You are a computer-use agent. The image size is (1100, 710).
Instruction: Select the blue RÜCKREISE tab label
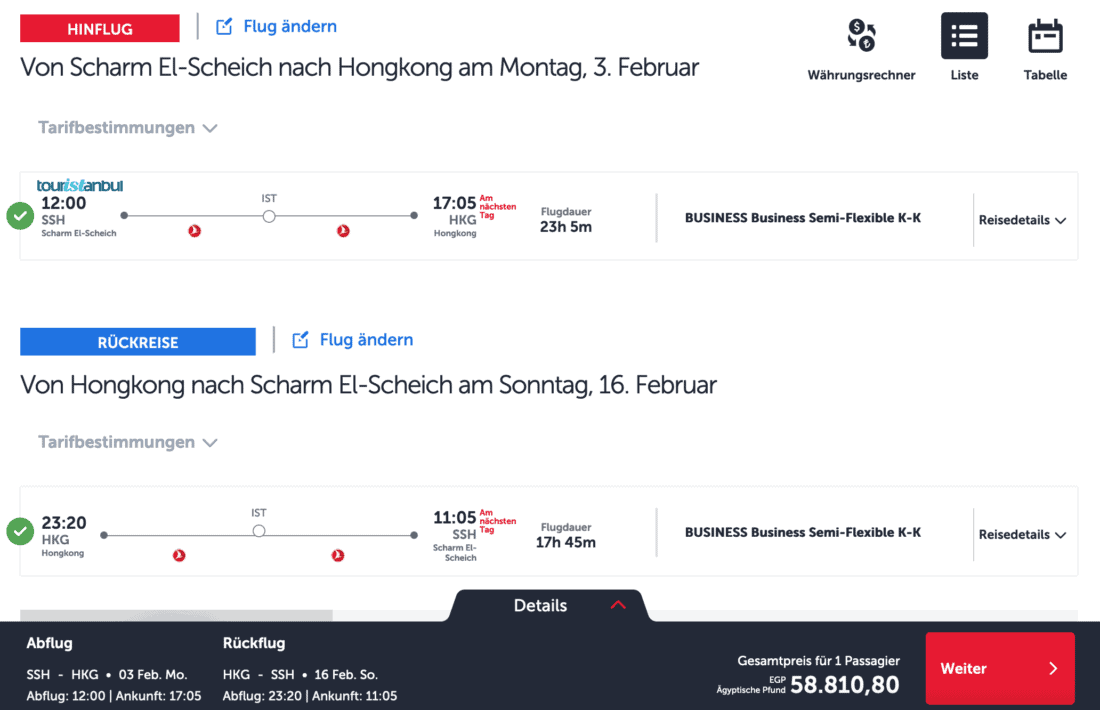coord(138,342)
